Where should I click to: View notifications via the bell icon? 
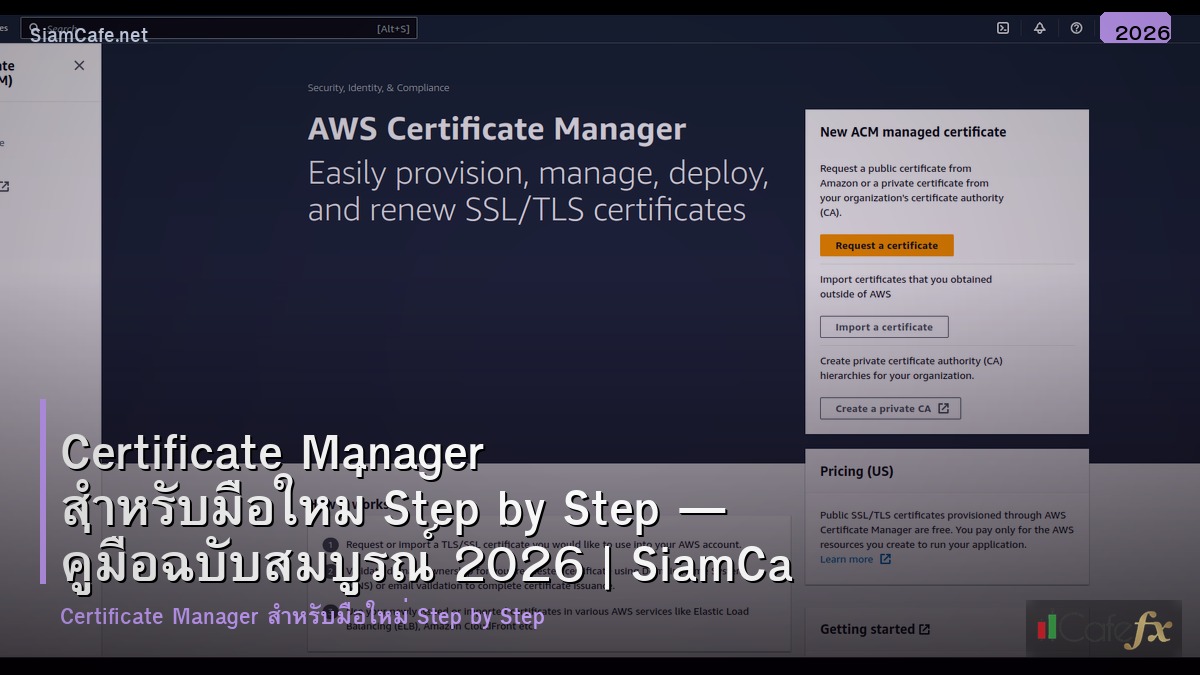pyautogui.click(x=1039, y=28)
